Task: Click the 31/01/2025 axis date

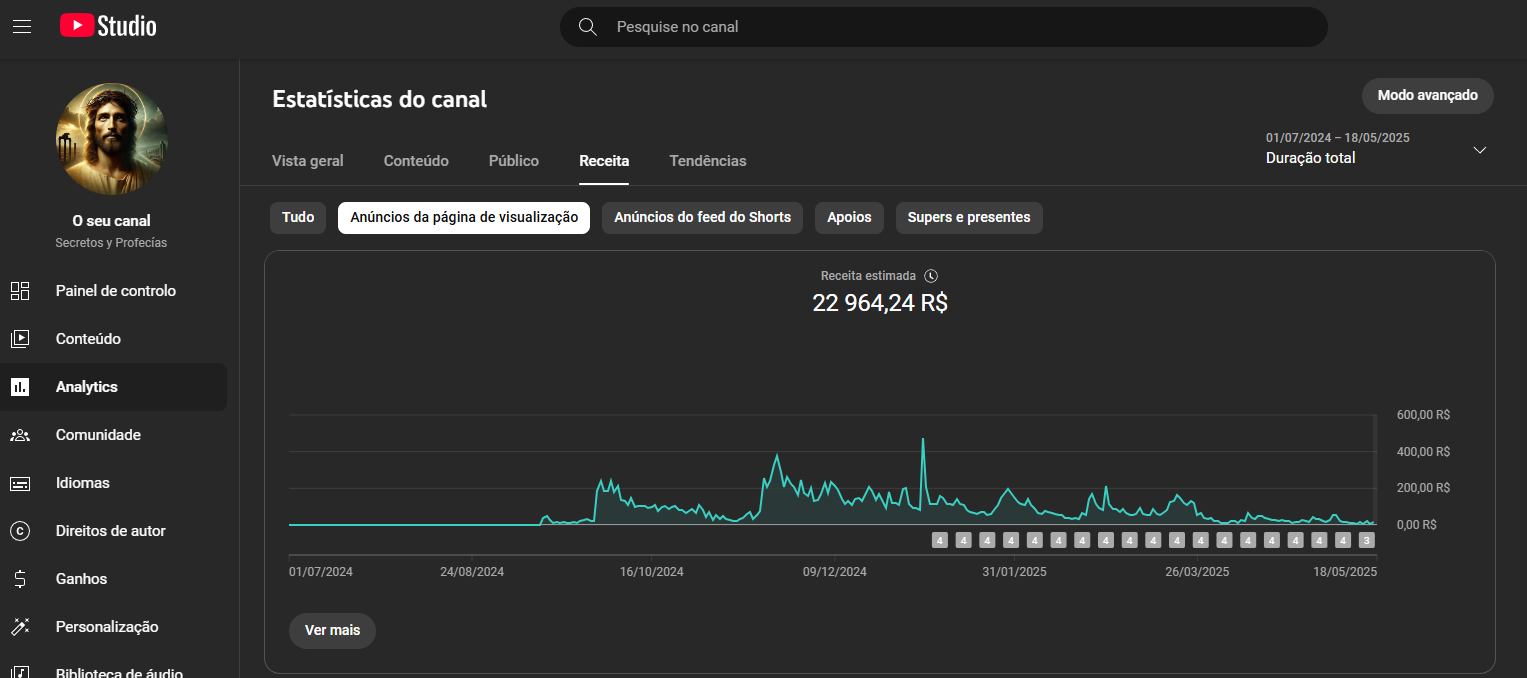Action: [x=1015, y=572]
